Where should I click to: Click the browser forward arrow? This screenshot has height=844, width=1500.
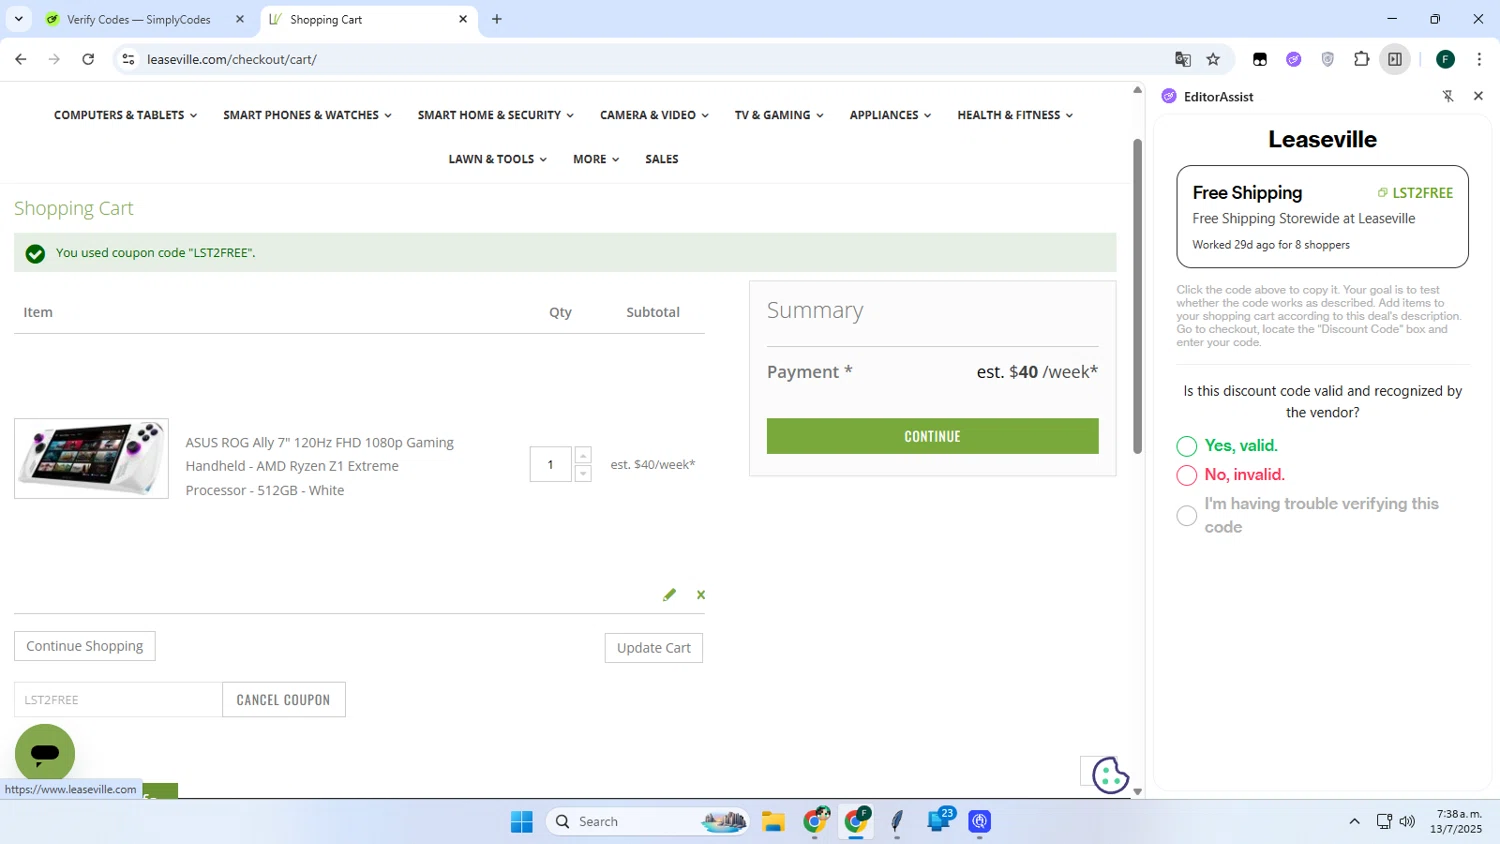click(54, 59)
